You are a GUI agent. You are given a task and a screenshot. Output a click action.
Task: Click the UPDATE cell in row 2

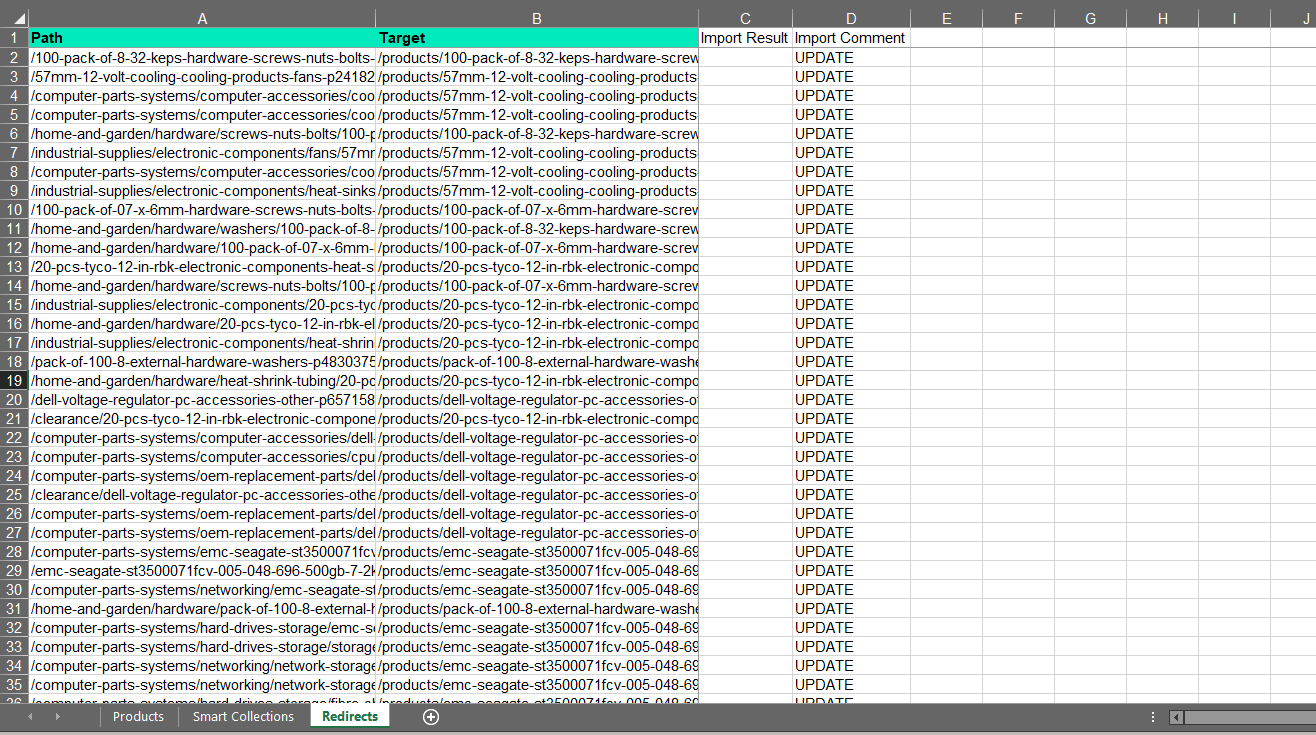[x=851, y=58]
